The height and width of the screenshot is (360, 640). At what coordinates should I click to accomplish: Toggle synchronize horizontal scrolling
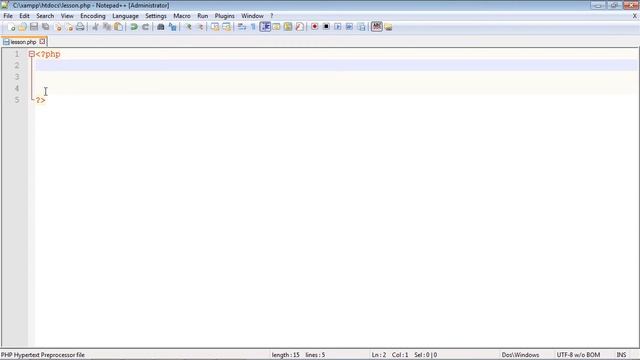pyautogui.click(x=226, y=27)
